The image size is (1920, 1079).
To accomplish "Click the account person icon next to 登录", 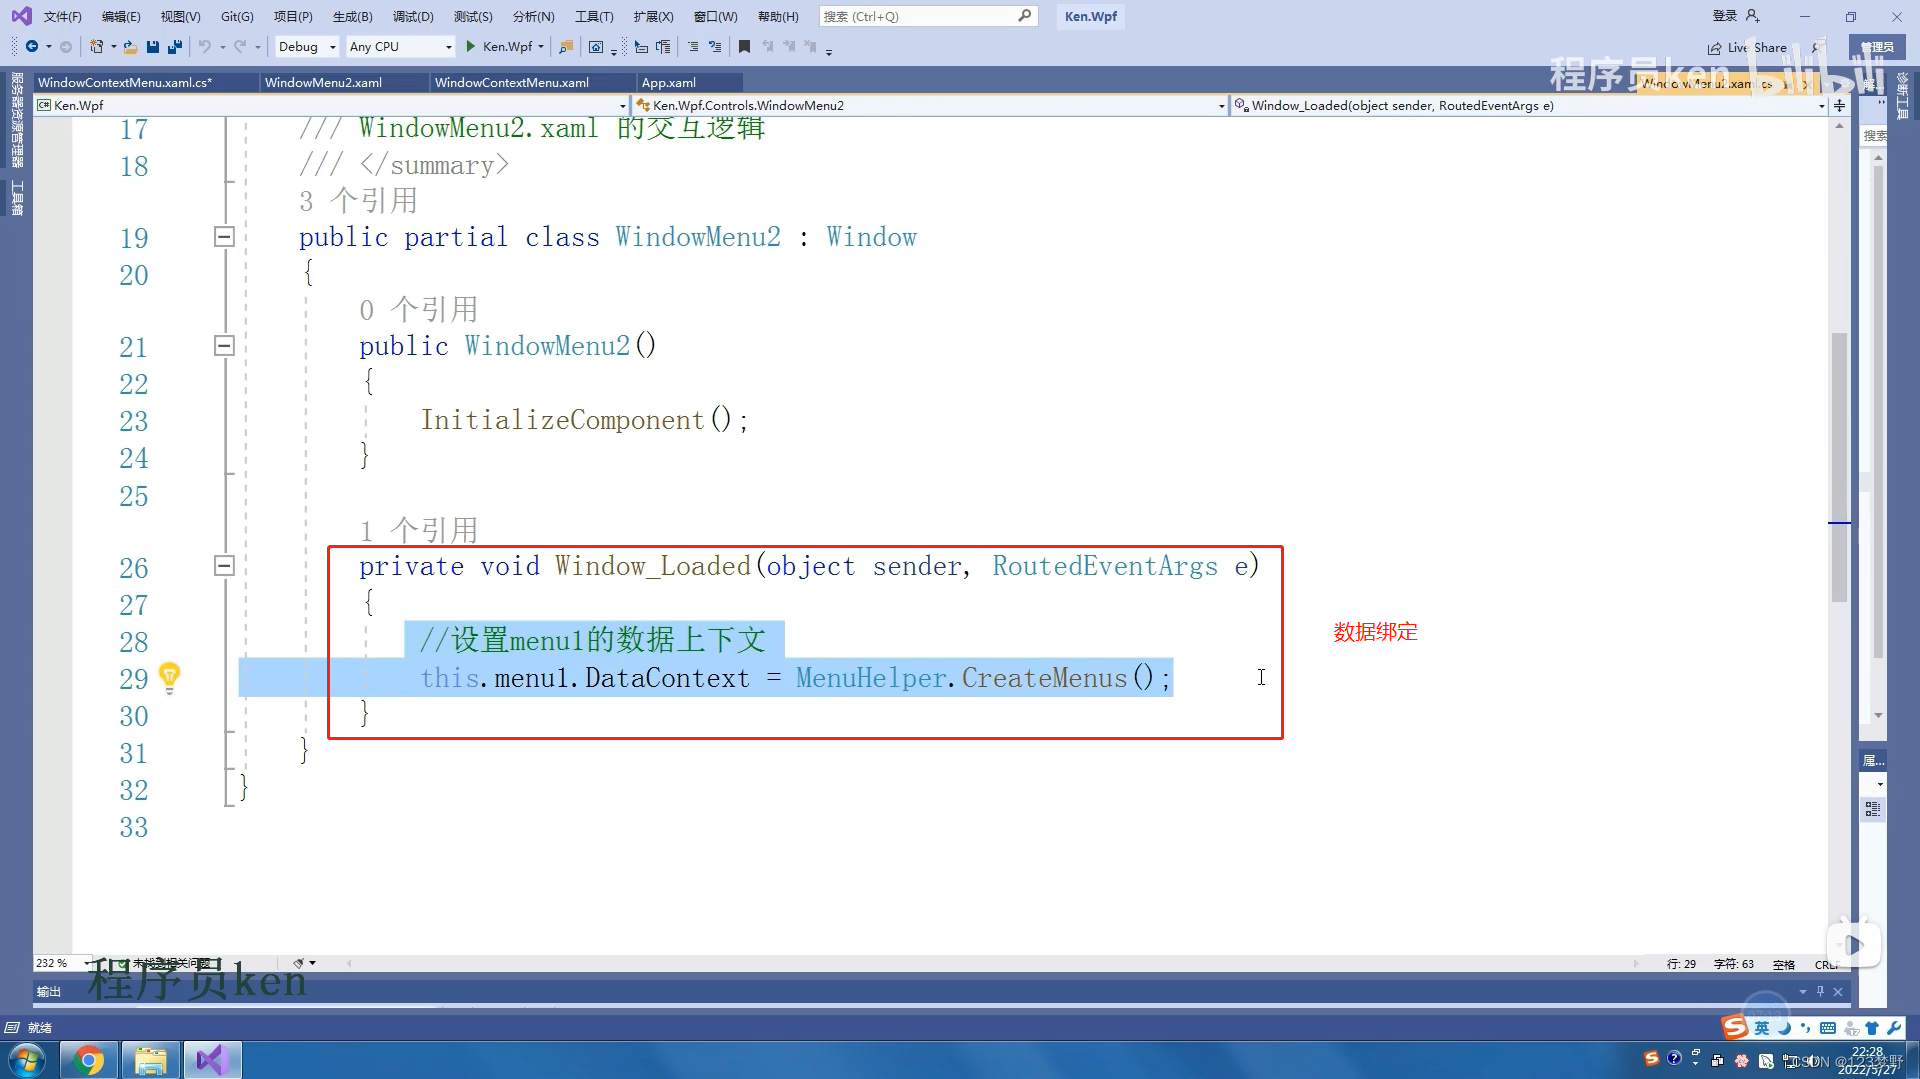I will 1752,16.
